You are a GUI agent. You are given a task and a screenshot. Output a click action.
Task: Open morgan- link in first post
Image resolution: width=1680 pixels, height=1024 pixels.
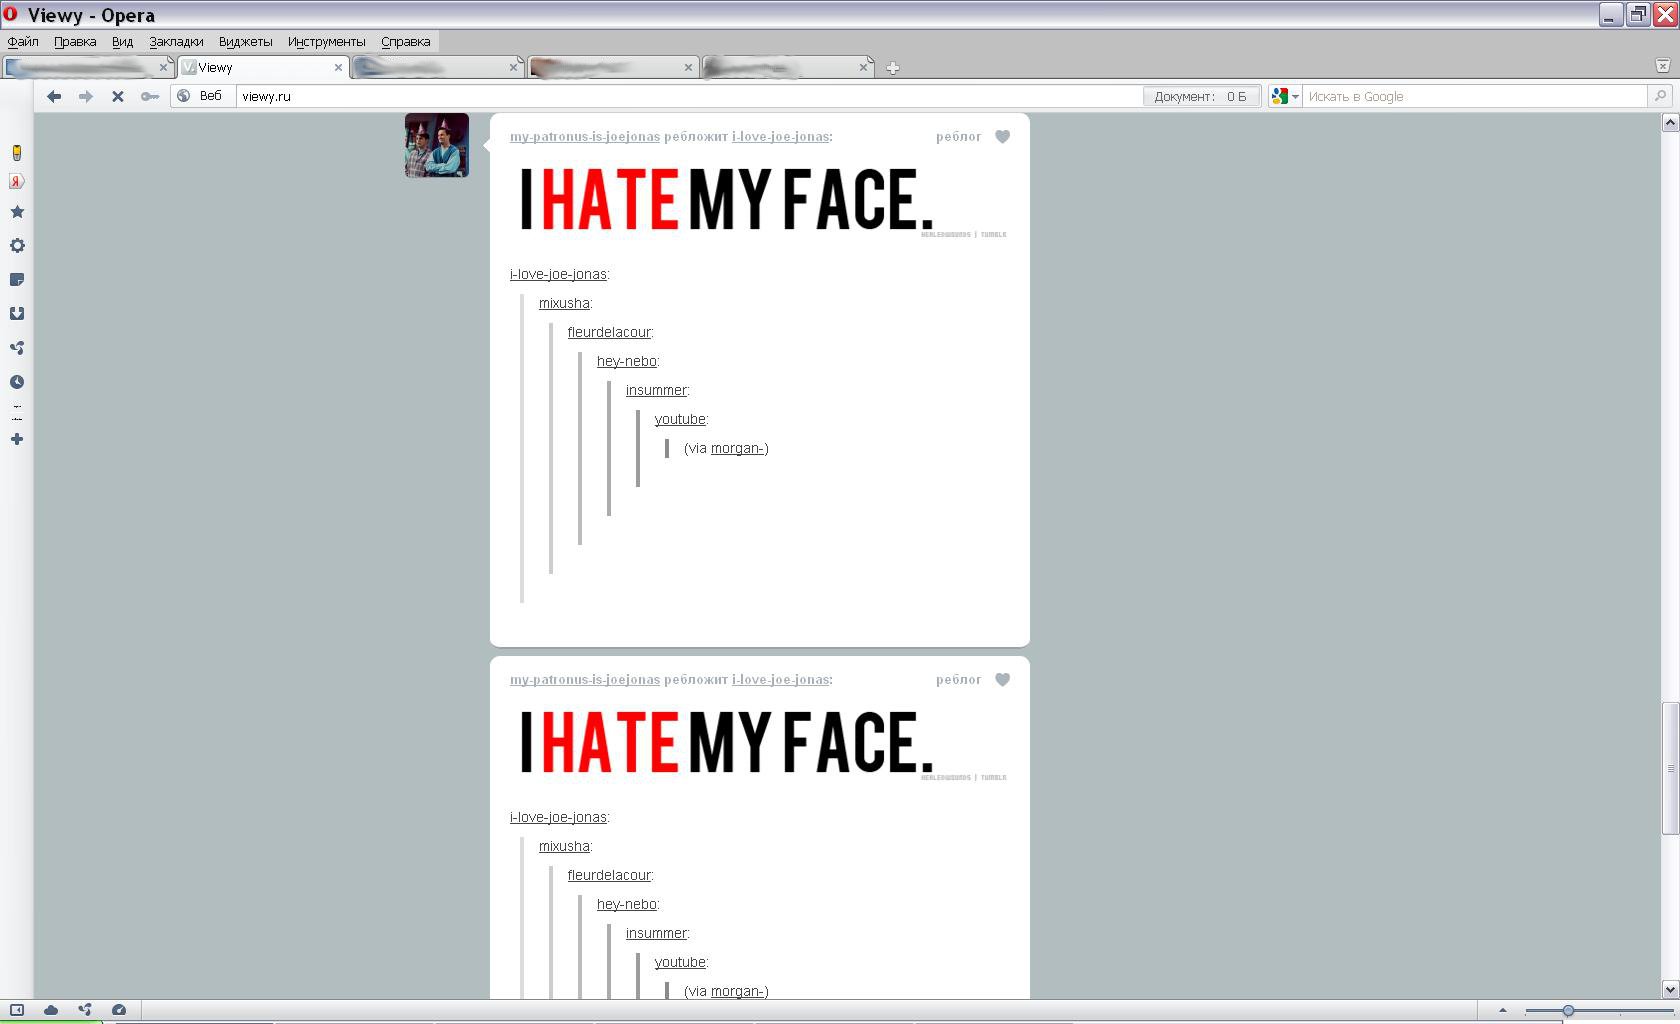pyautogui.click(x=737, y=448)
